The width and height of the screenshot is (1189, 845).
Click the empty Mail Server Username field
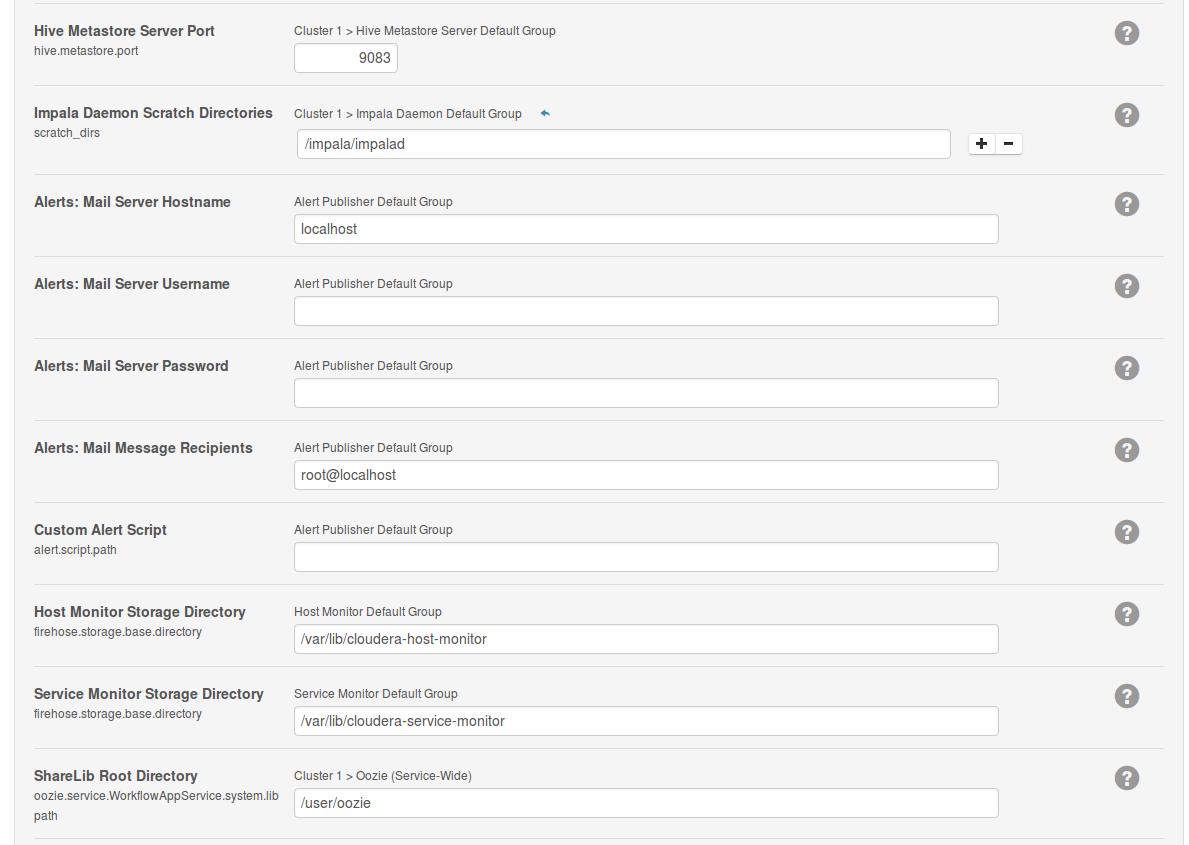[646, 311]
